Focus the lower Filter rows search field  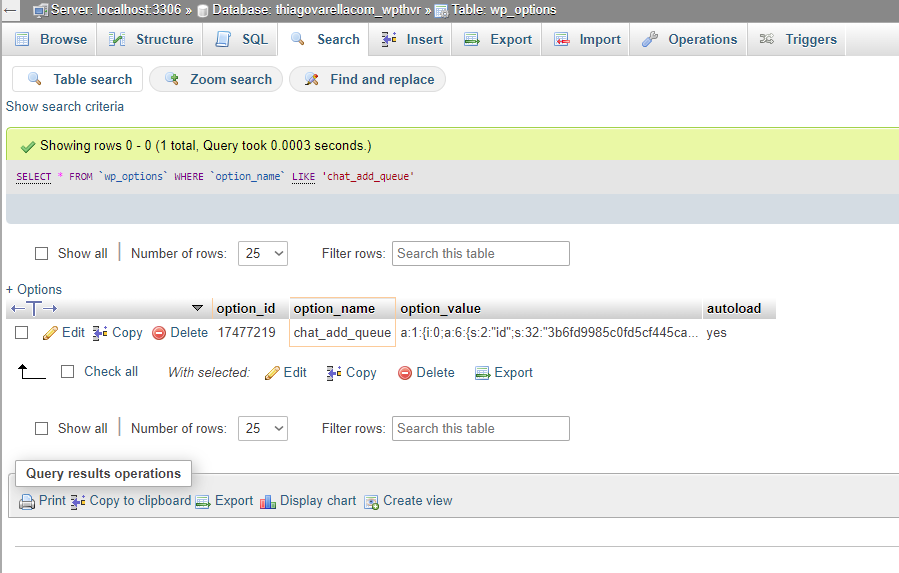pyautogui.click(x=481, y=428)
